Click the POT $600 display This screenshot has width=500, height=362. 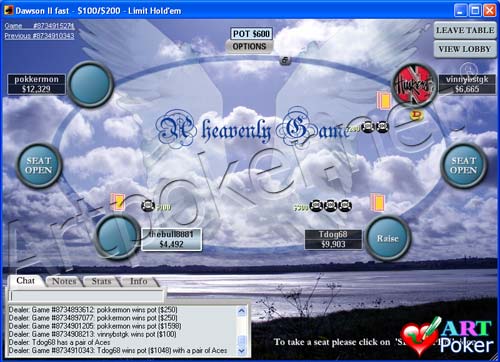251,34
